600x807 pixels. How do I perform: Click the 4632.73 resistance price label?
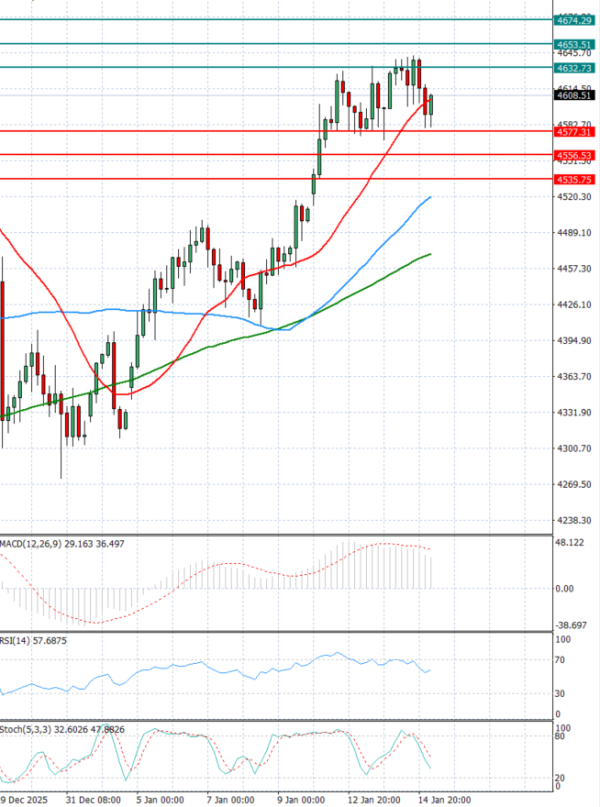574,68
